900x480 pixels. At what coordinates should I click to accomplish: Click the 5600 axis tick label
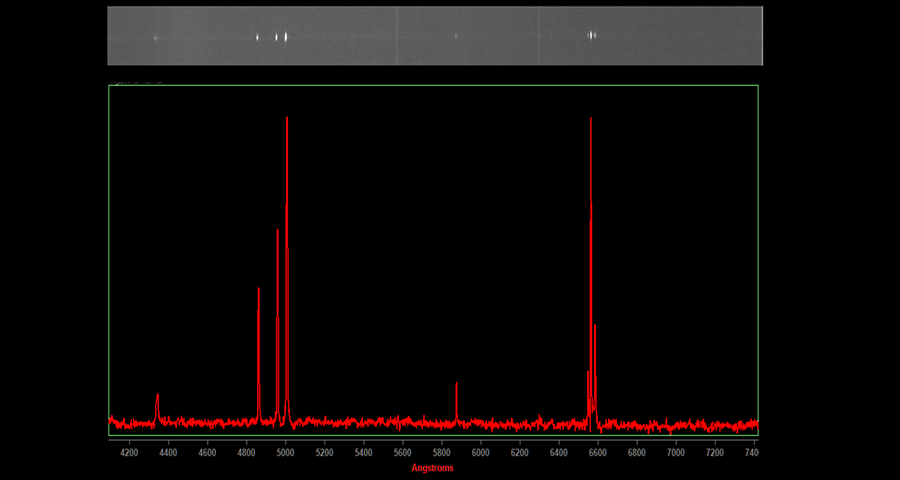402,452
